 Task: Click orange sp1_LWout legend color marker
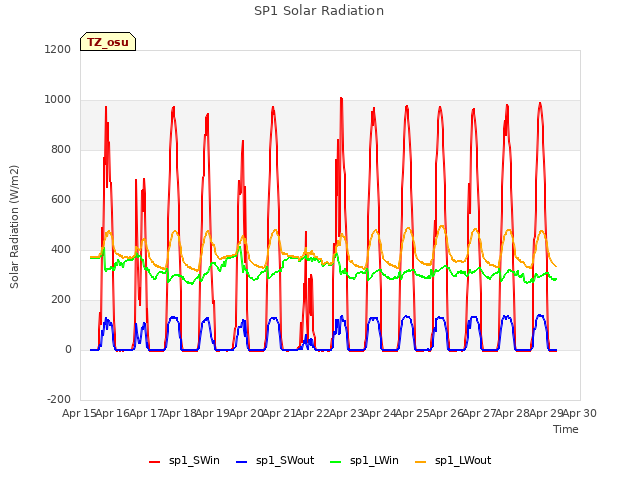(x=420, y=462)
